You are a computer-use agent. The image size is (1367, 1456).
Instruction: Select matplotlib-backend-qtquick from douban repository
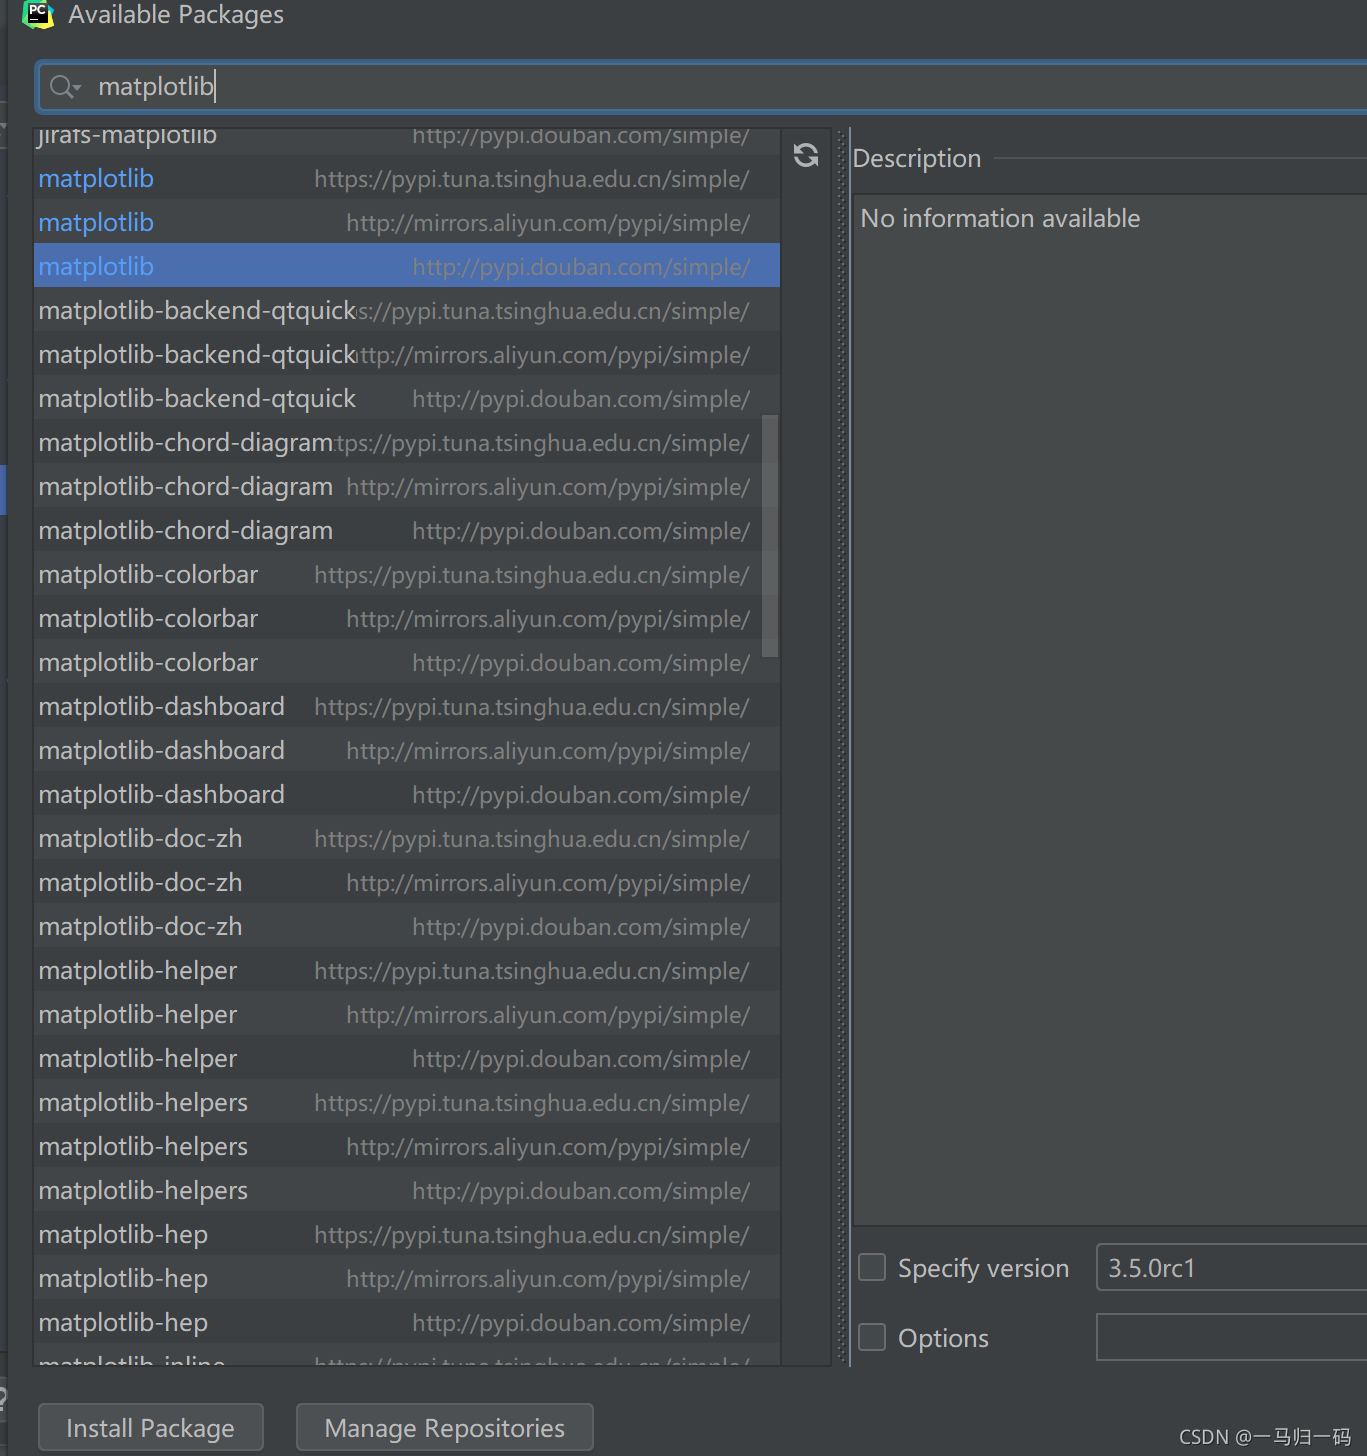point(407,399)
